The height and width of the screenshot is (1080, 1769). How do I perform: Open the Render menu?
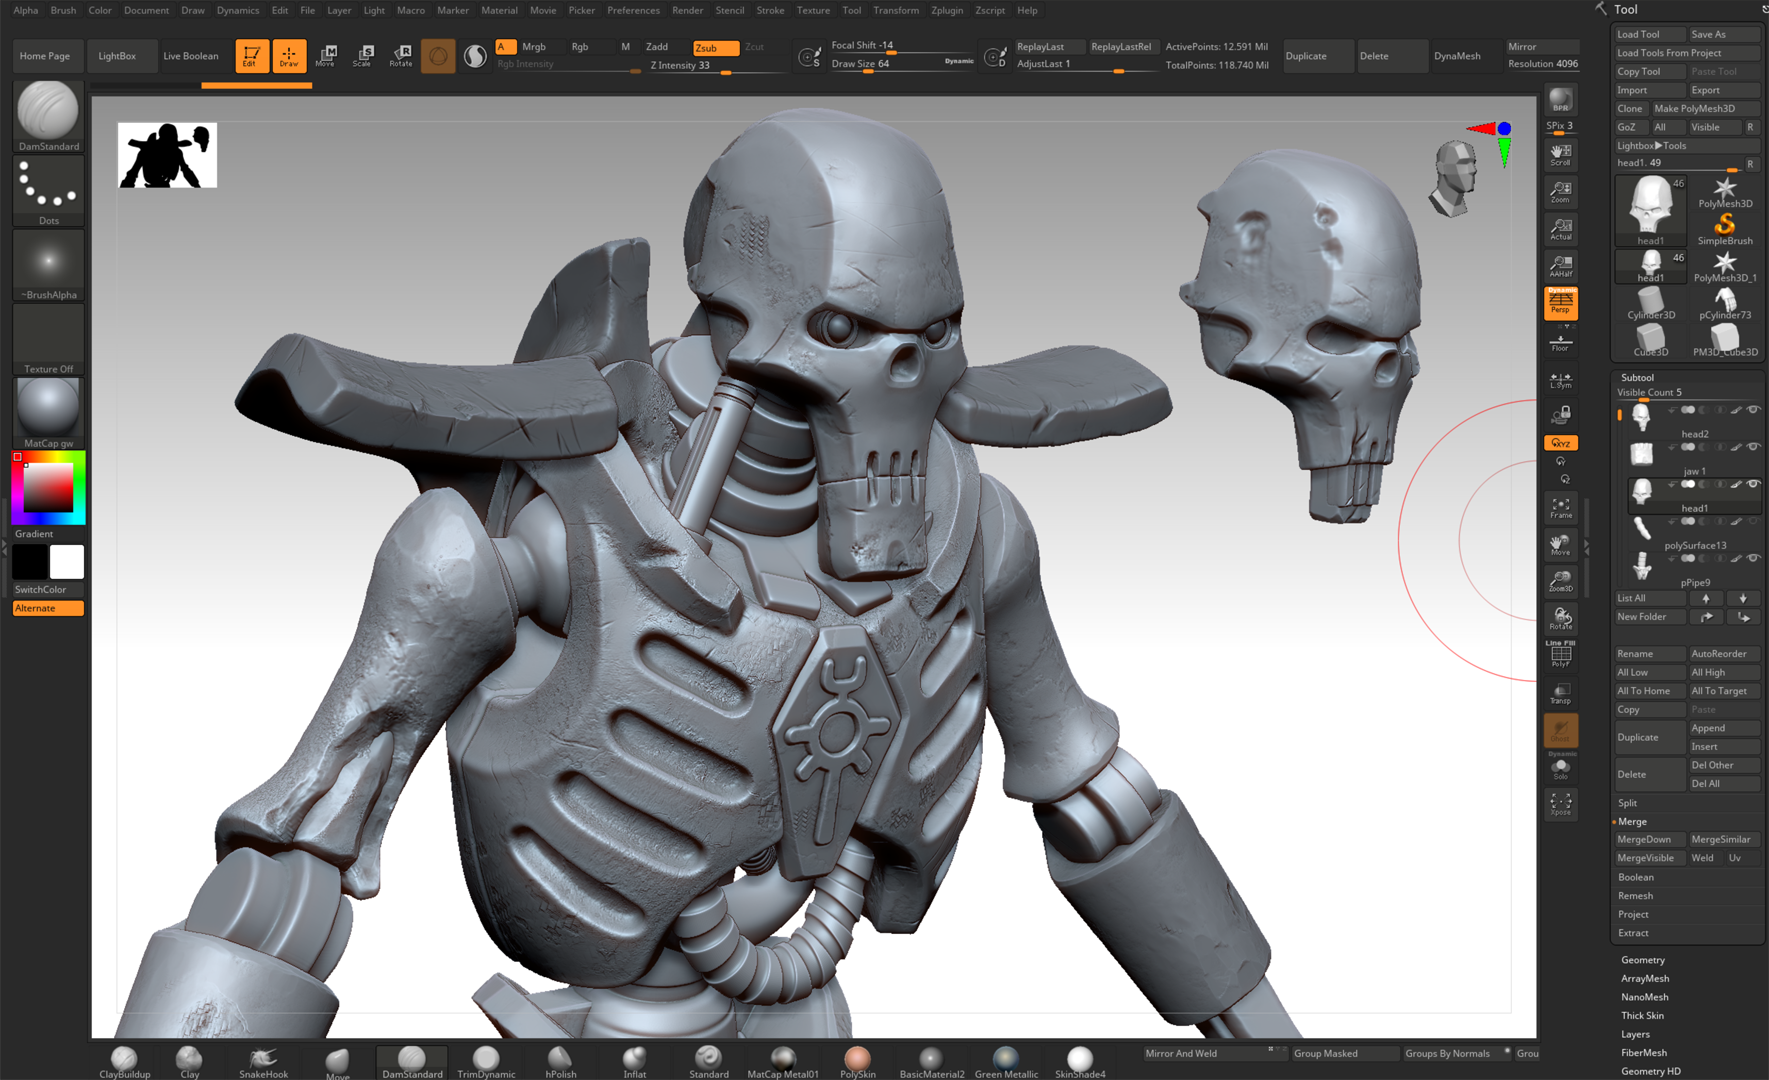pos(687,10)
